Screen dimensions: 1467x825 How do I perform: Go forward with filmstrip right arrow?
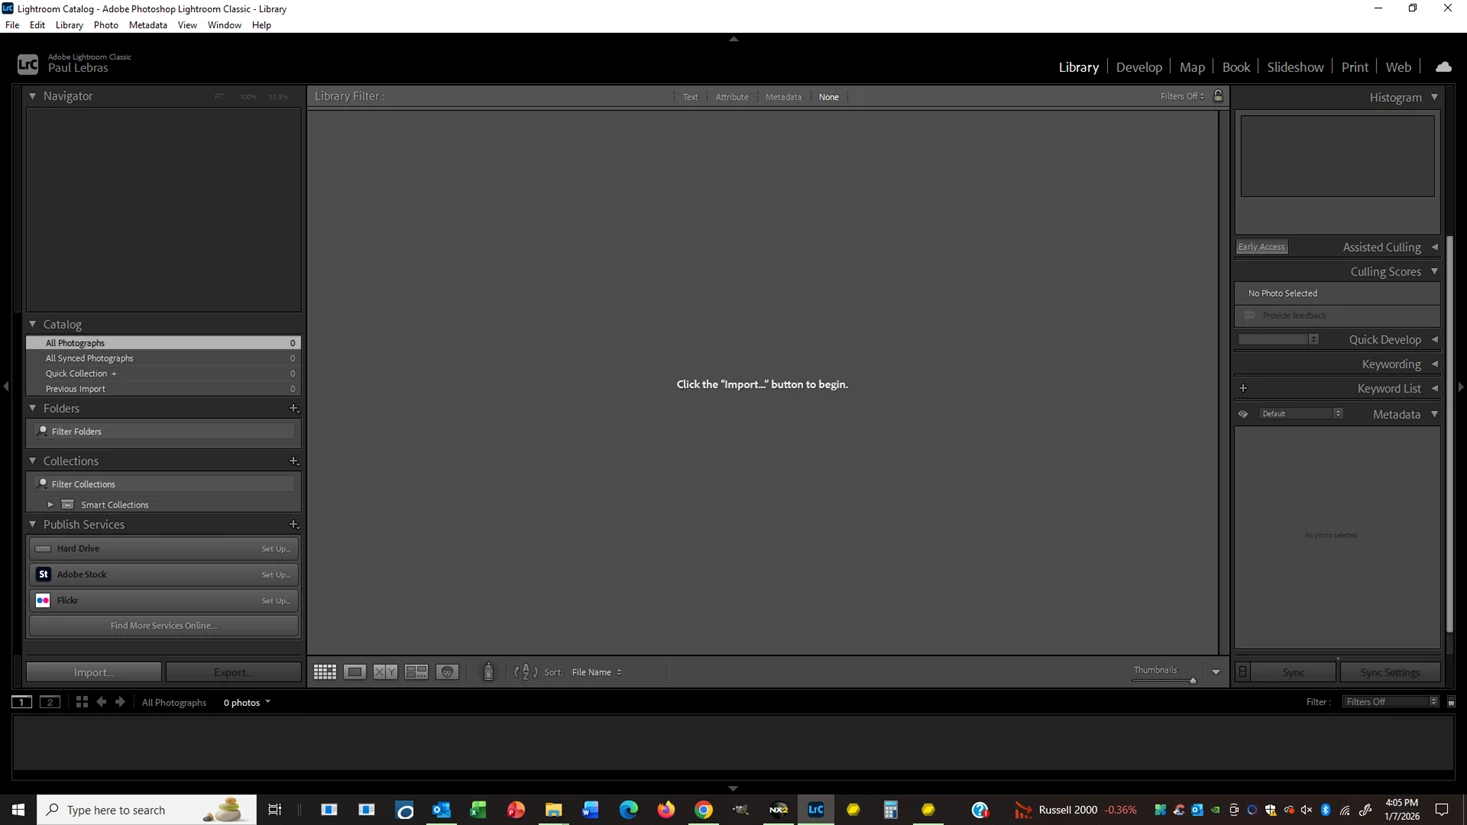(x=120, y=702)
